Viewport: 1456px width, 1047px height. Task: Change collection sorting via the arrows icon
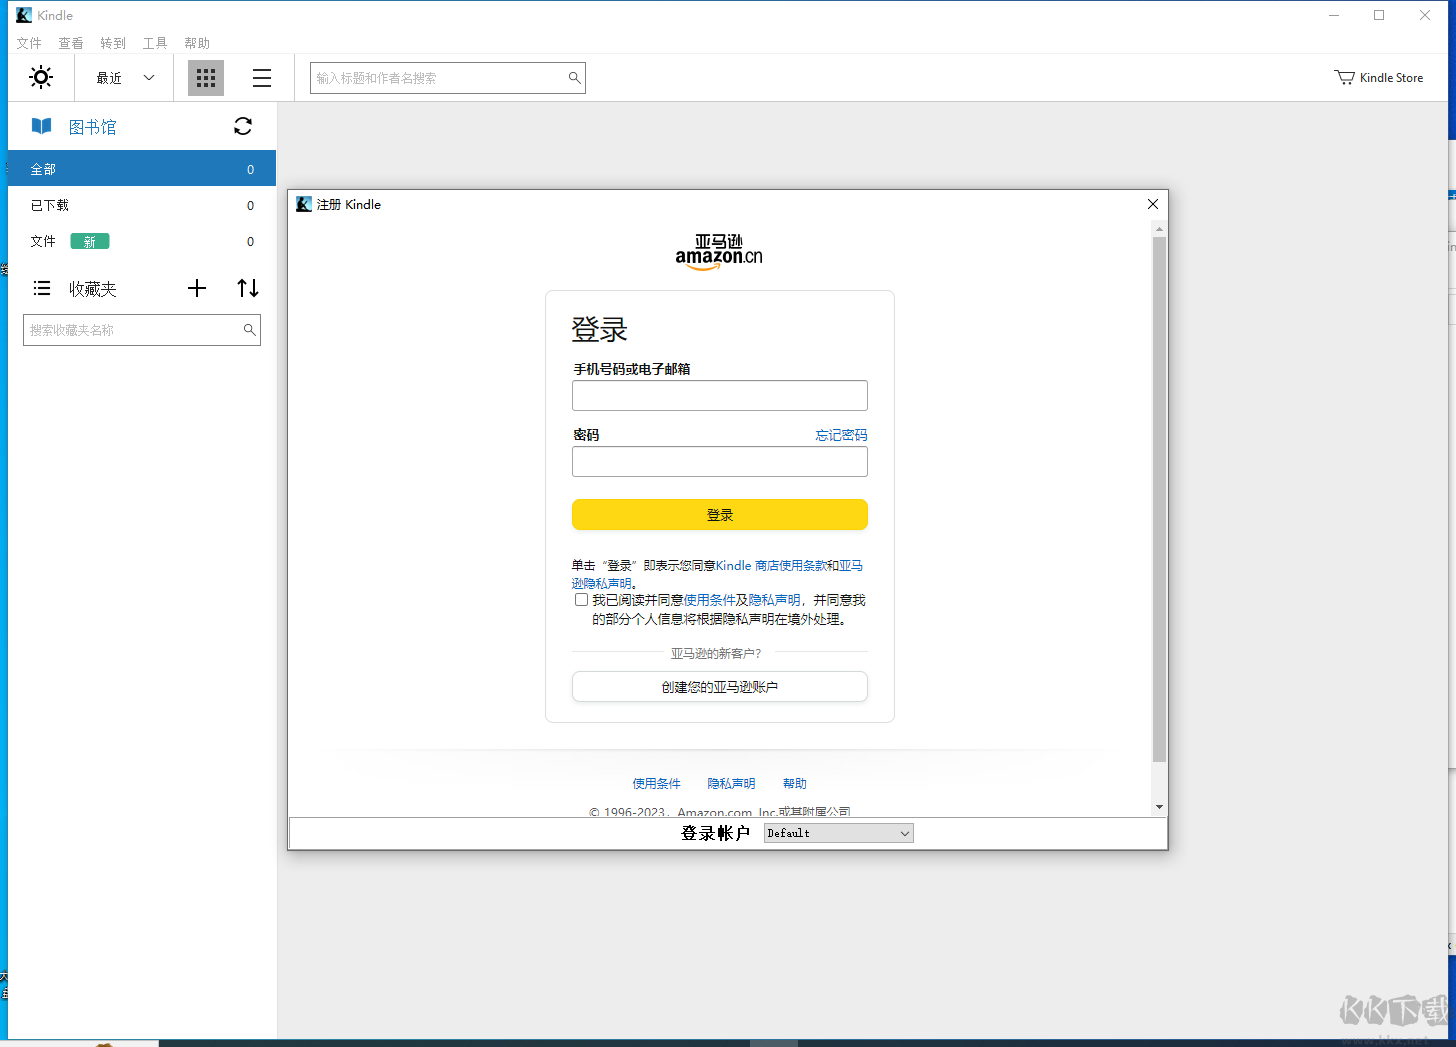(247, 288)
